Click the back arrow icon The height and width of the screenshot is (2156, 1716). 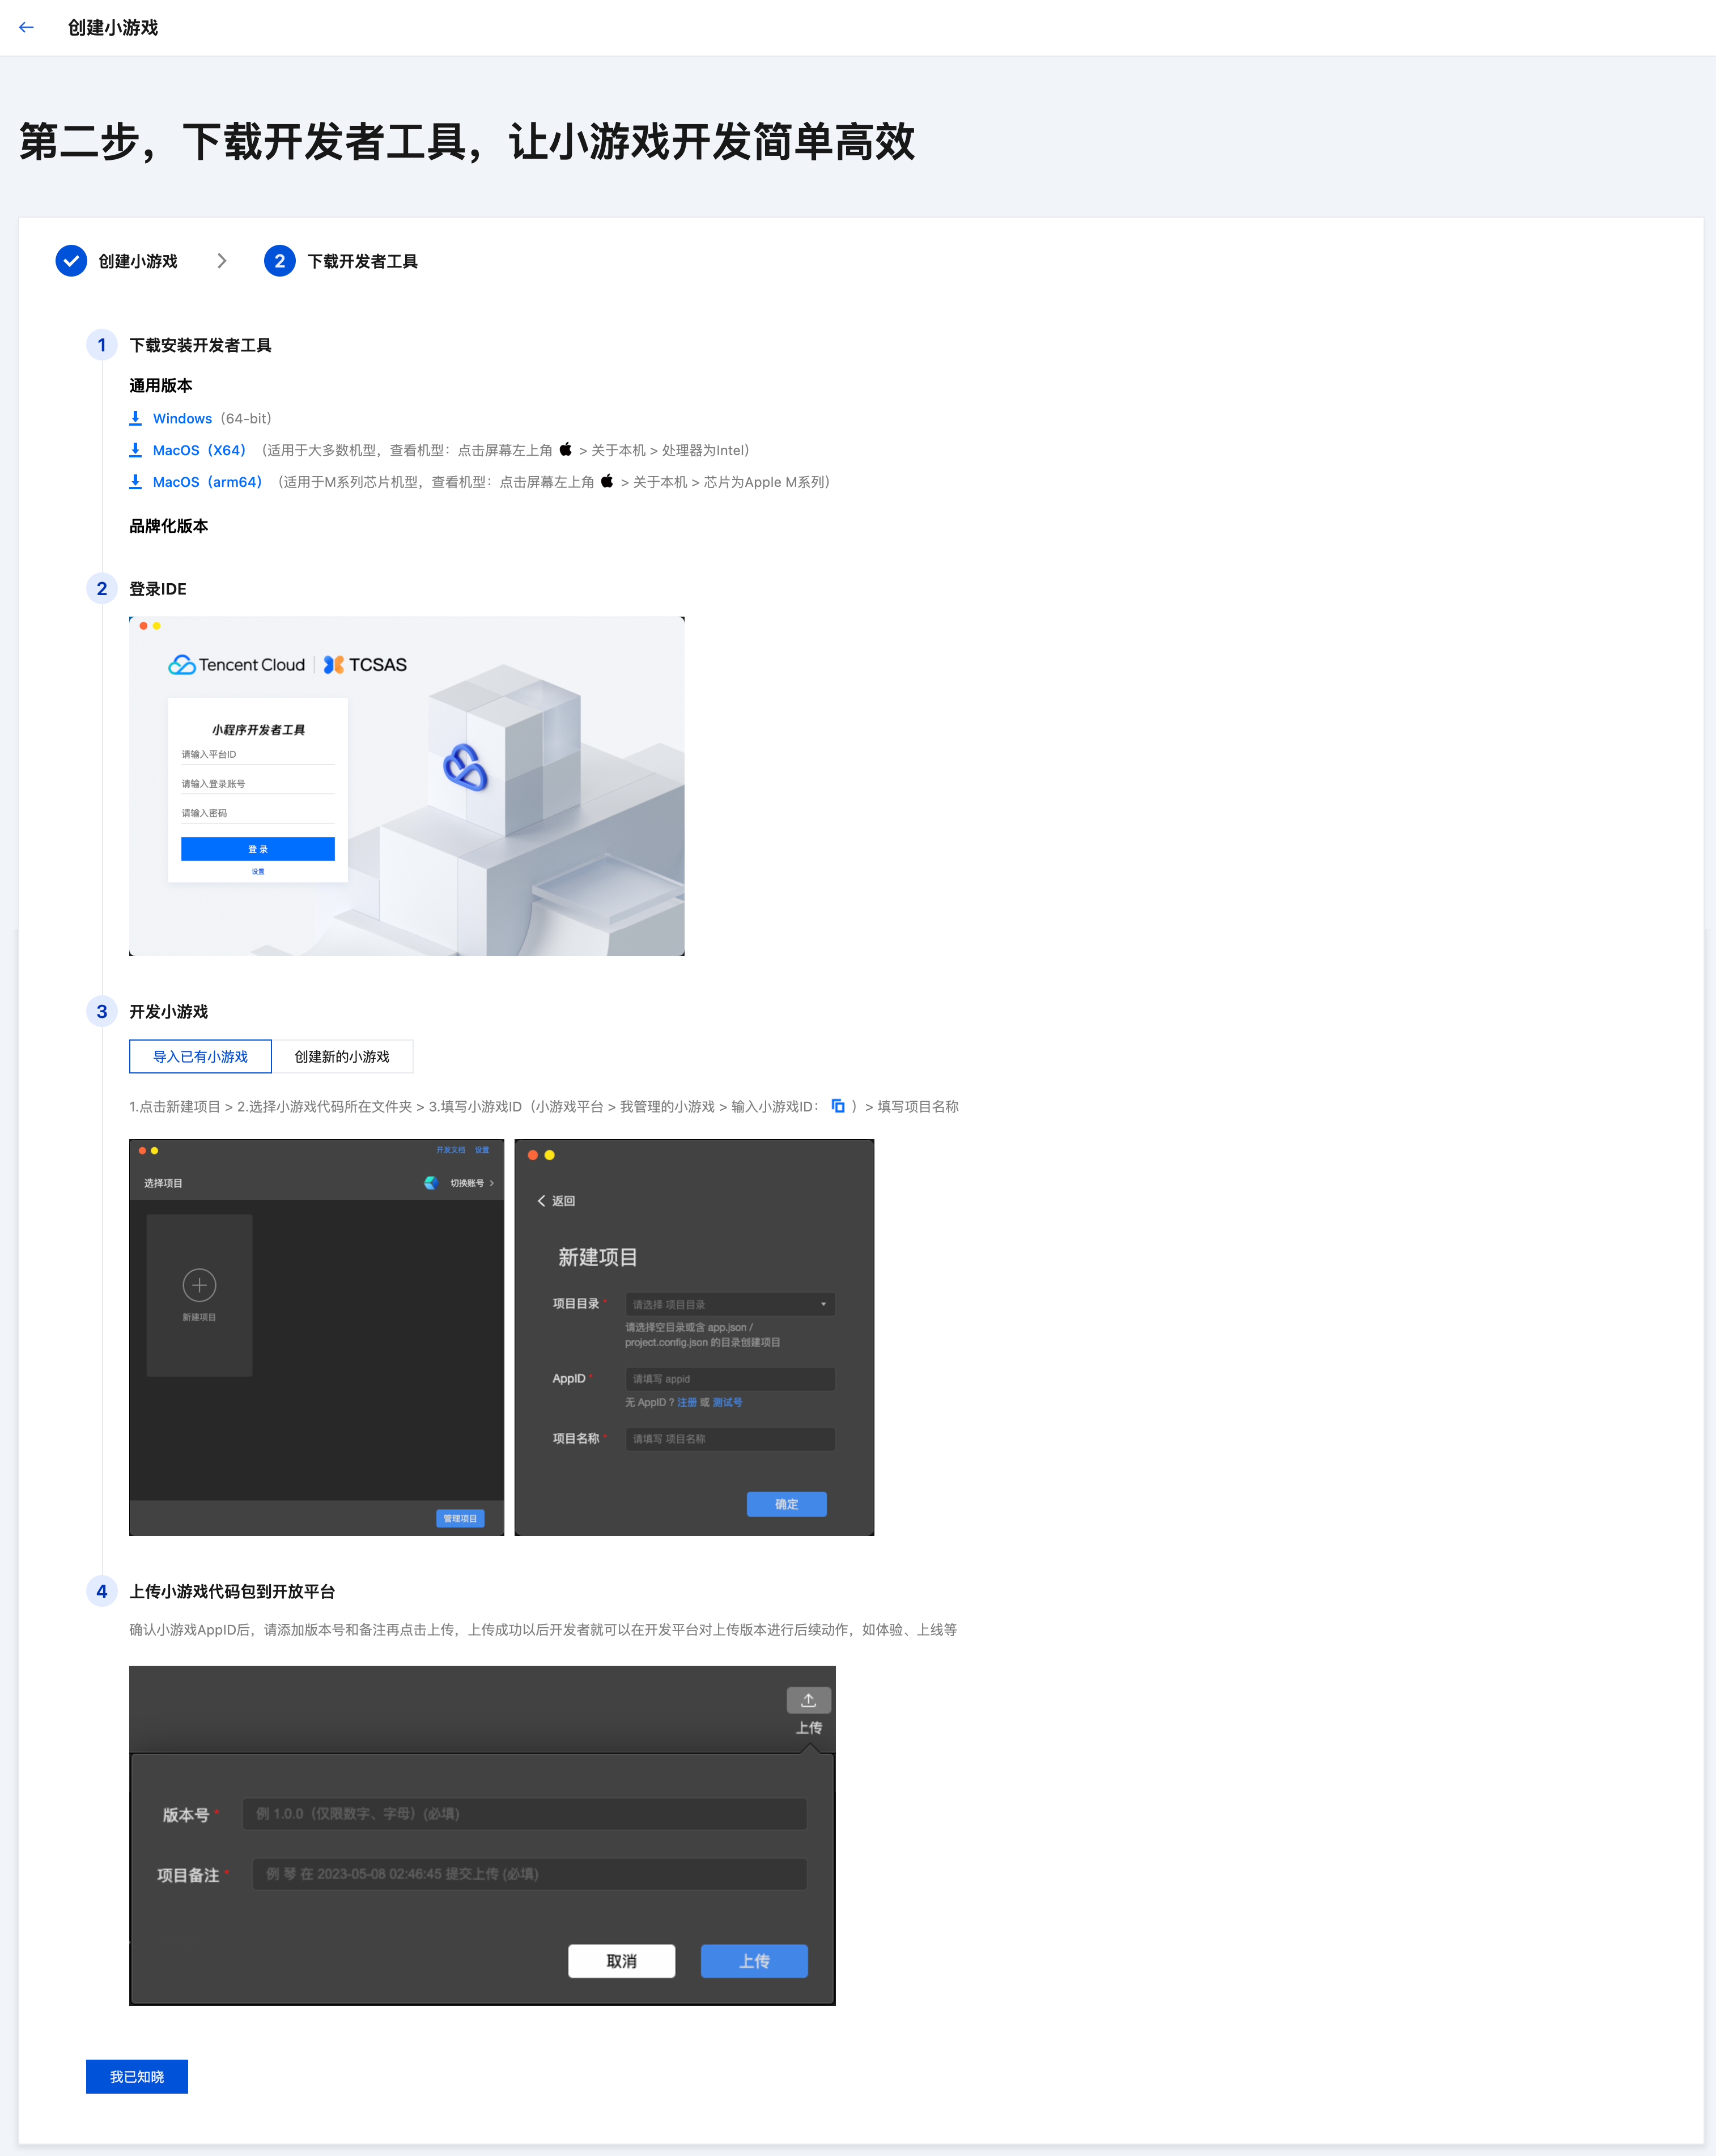click(27, 28)
